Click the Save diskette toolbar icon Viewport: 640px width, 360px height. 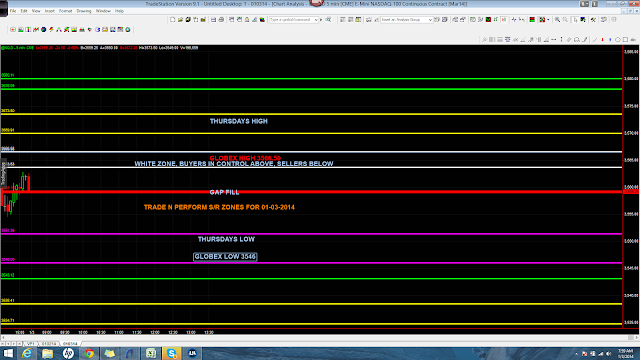tap(213, 20)
